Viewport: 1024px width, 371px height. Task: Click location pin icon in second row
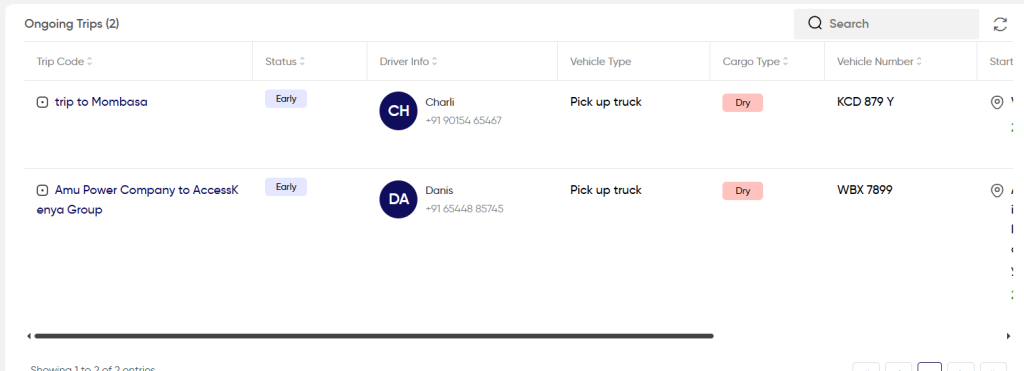[x=997, y=191]
